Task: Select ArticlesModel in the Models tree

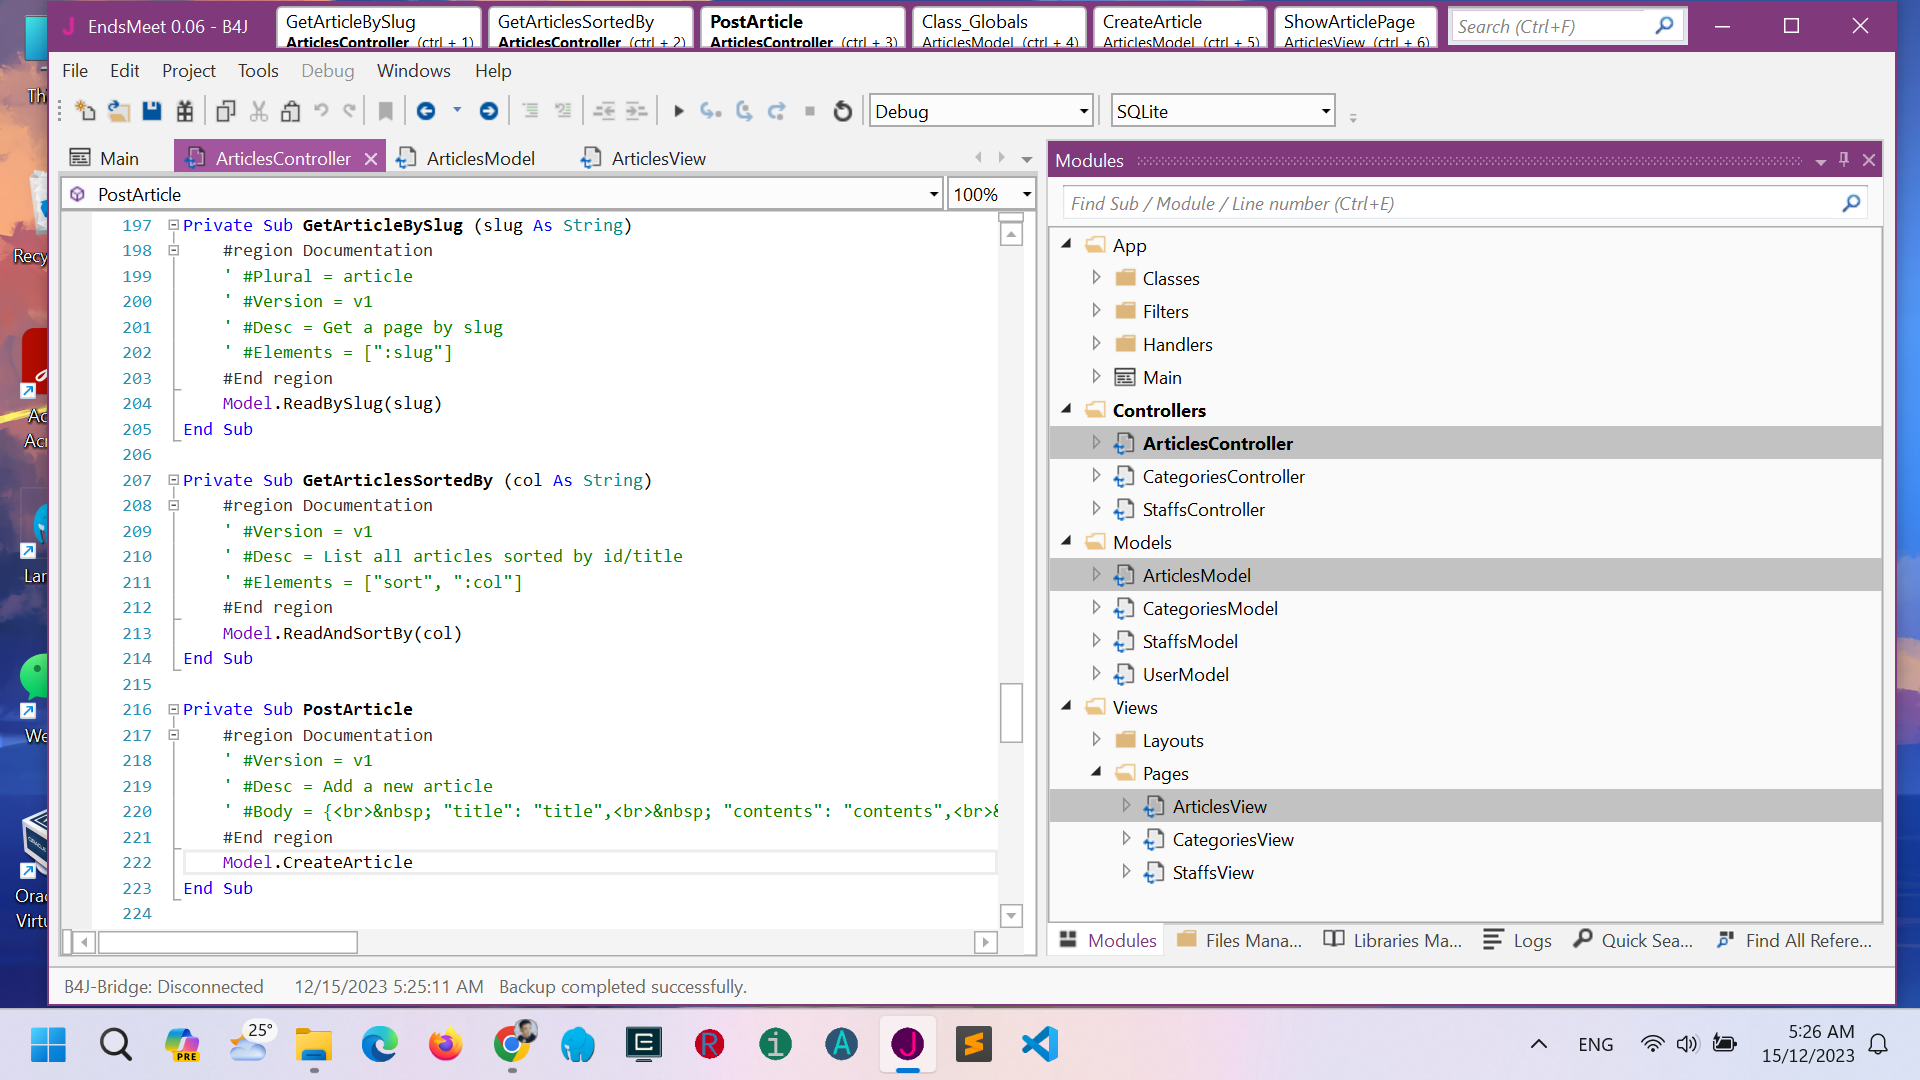Action: tap(1196, 575)
